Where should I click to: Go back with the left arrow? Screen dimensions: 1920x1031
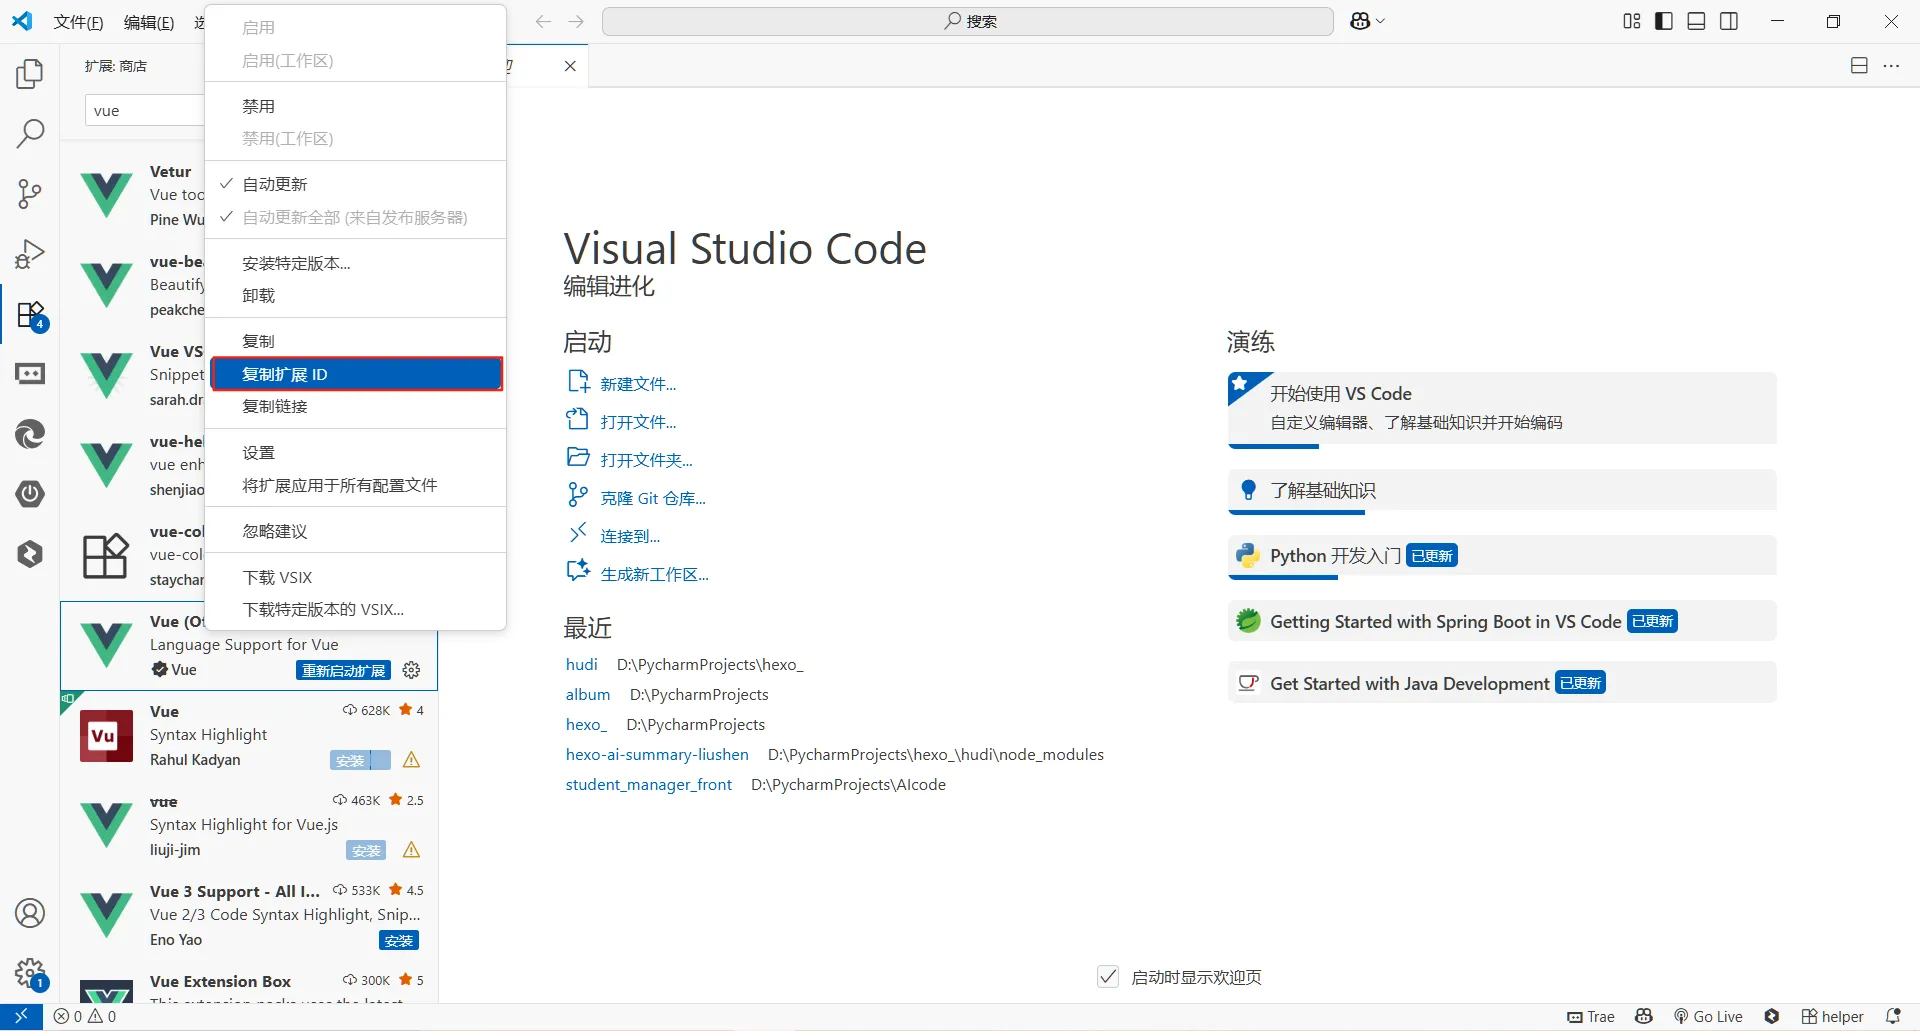pyautogui.click(x=543, y=21)
